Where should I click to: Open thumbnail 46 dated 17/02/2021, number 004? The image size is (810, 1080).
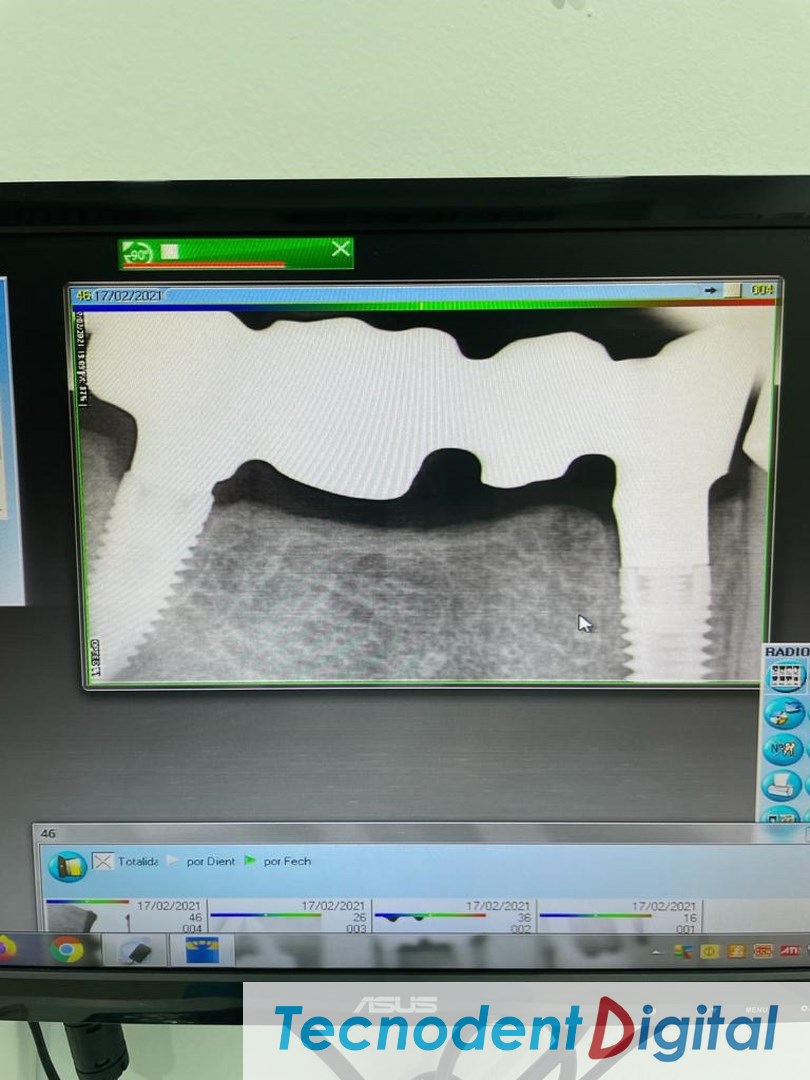(125, 916)
